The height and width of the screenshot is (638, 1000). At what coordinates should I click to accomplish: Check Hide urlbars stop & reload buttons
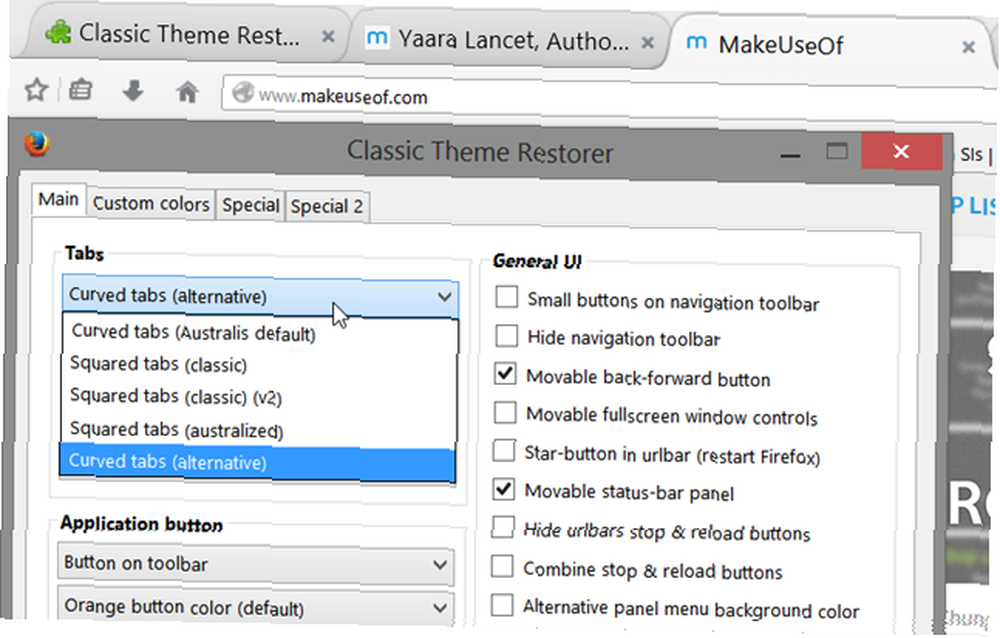(x=503, y=527)
